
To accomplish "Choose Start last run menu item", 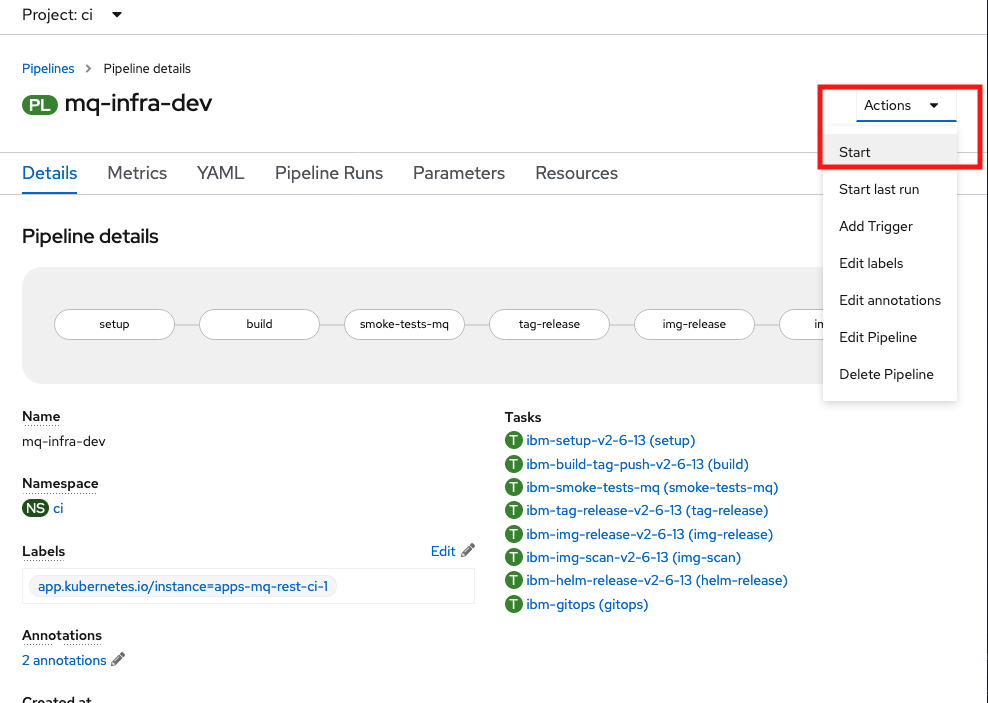I will pos(890,190).
